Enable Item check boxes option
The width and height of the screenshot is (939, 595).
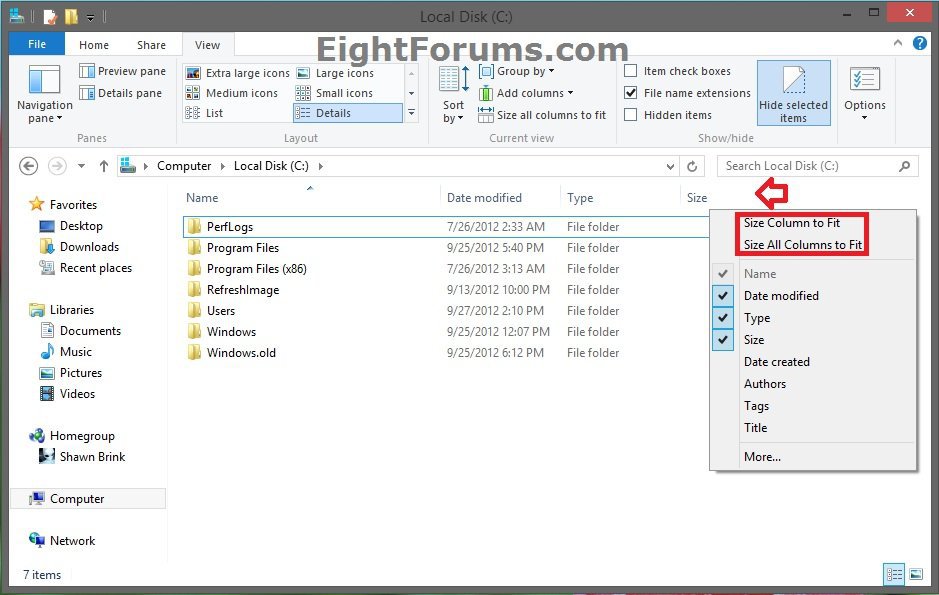coord(631,71)
